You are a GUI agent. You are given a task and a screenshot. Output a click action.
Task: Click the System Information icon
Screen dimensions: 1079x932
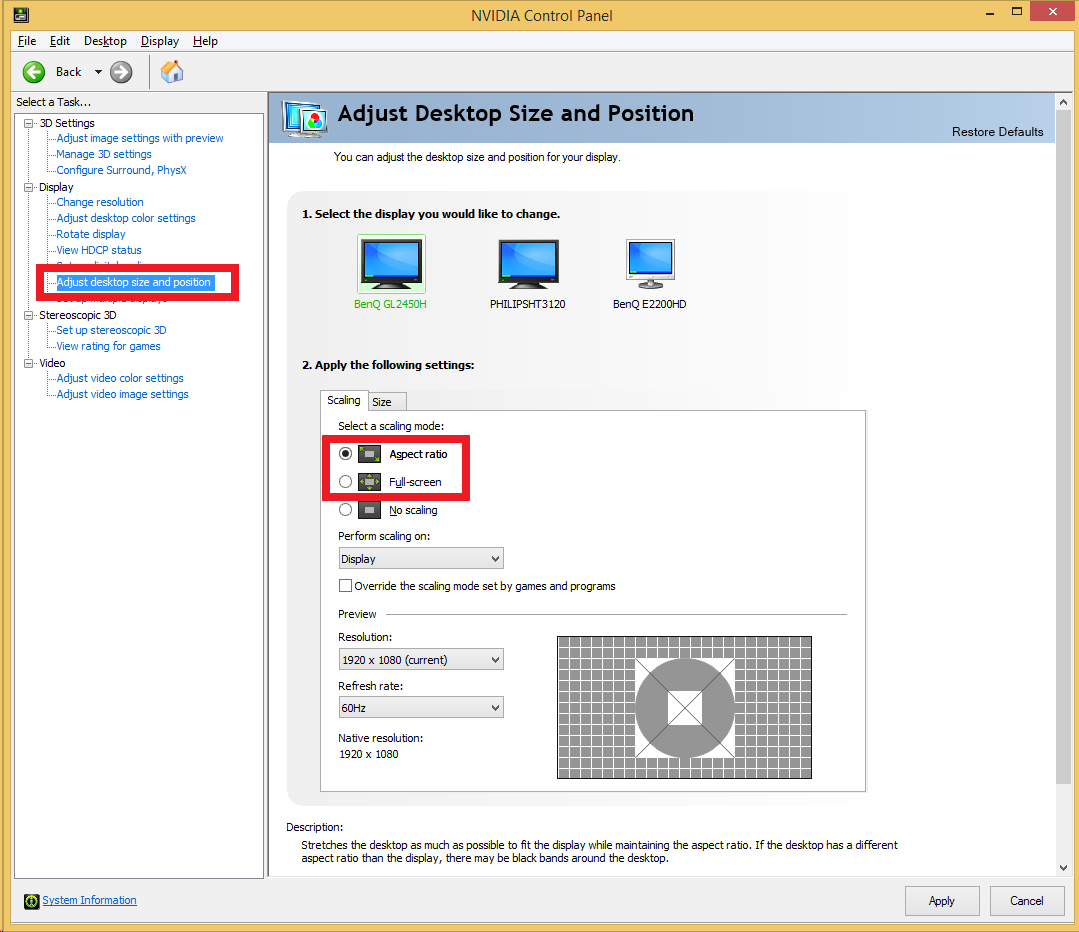[x=32, y=901]
